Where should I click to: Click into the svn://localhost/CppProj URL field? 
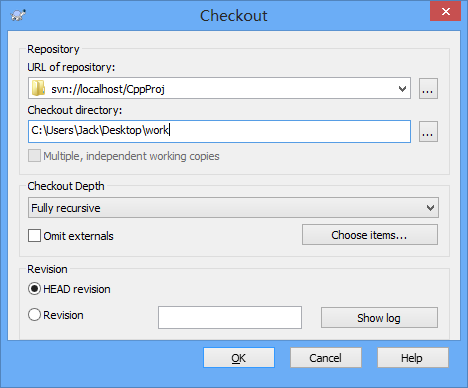tap(219, 88)
